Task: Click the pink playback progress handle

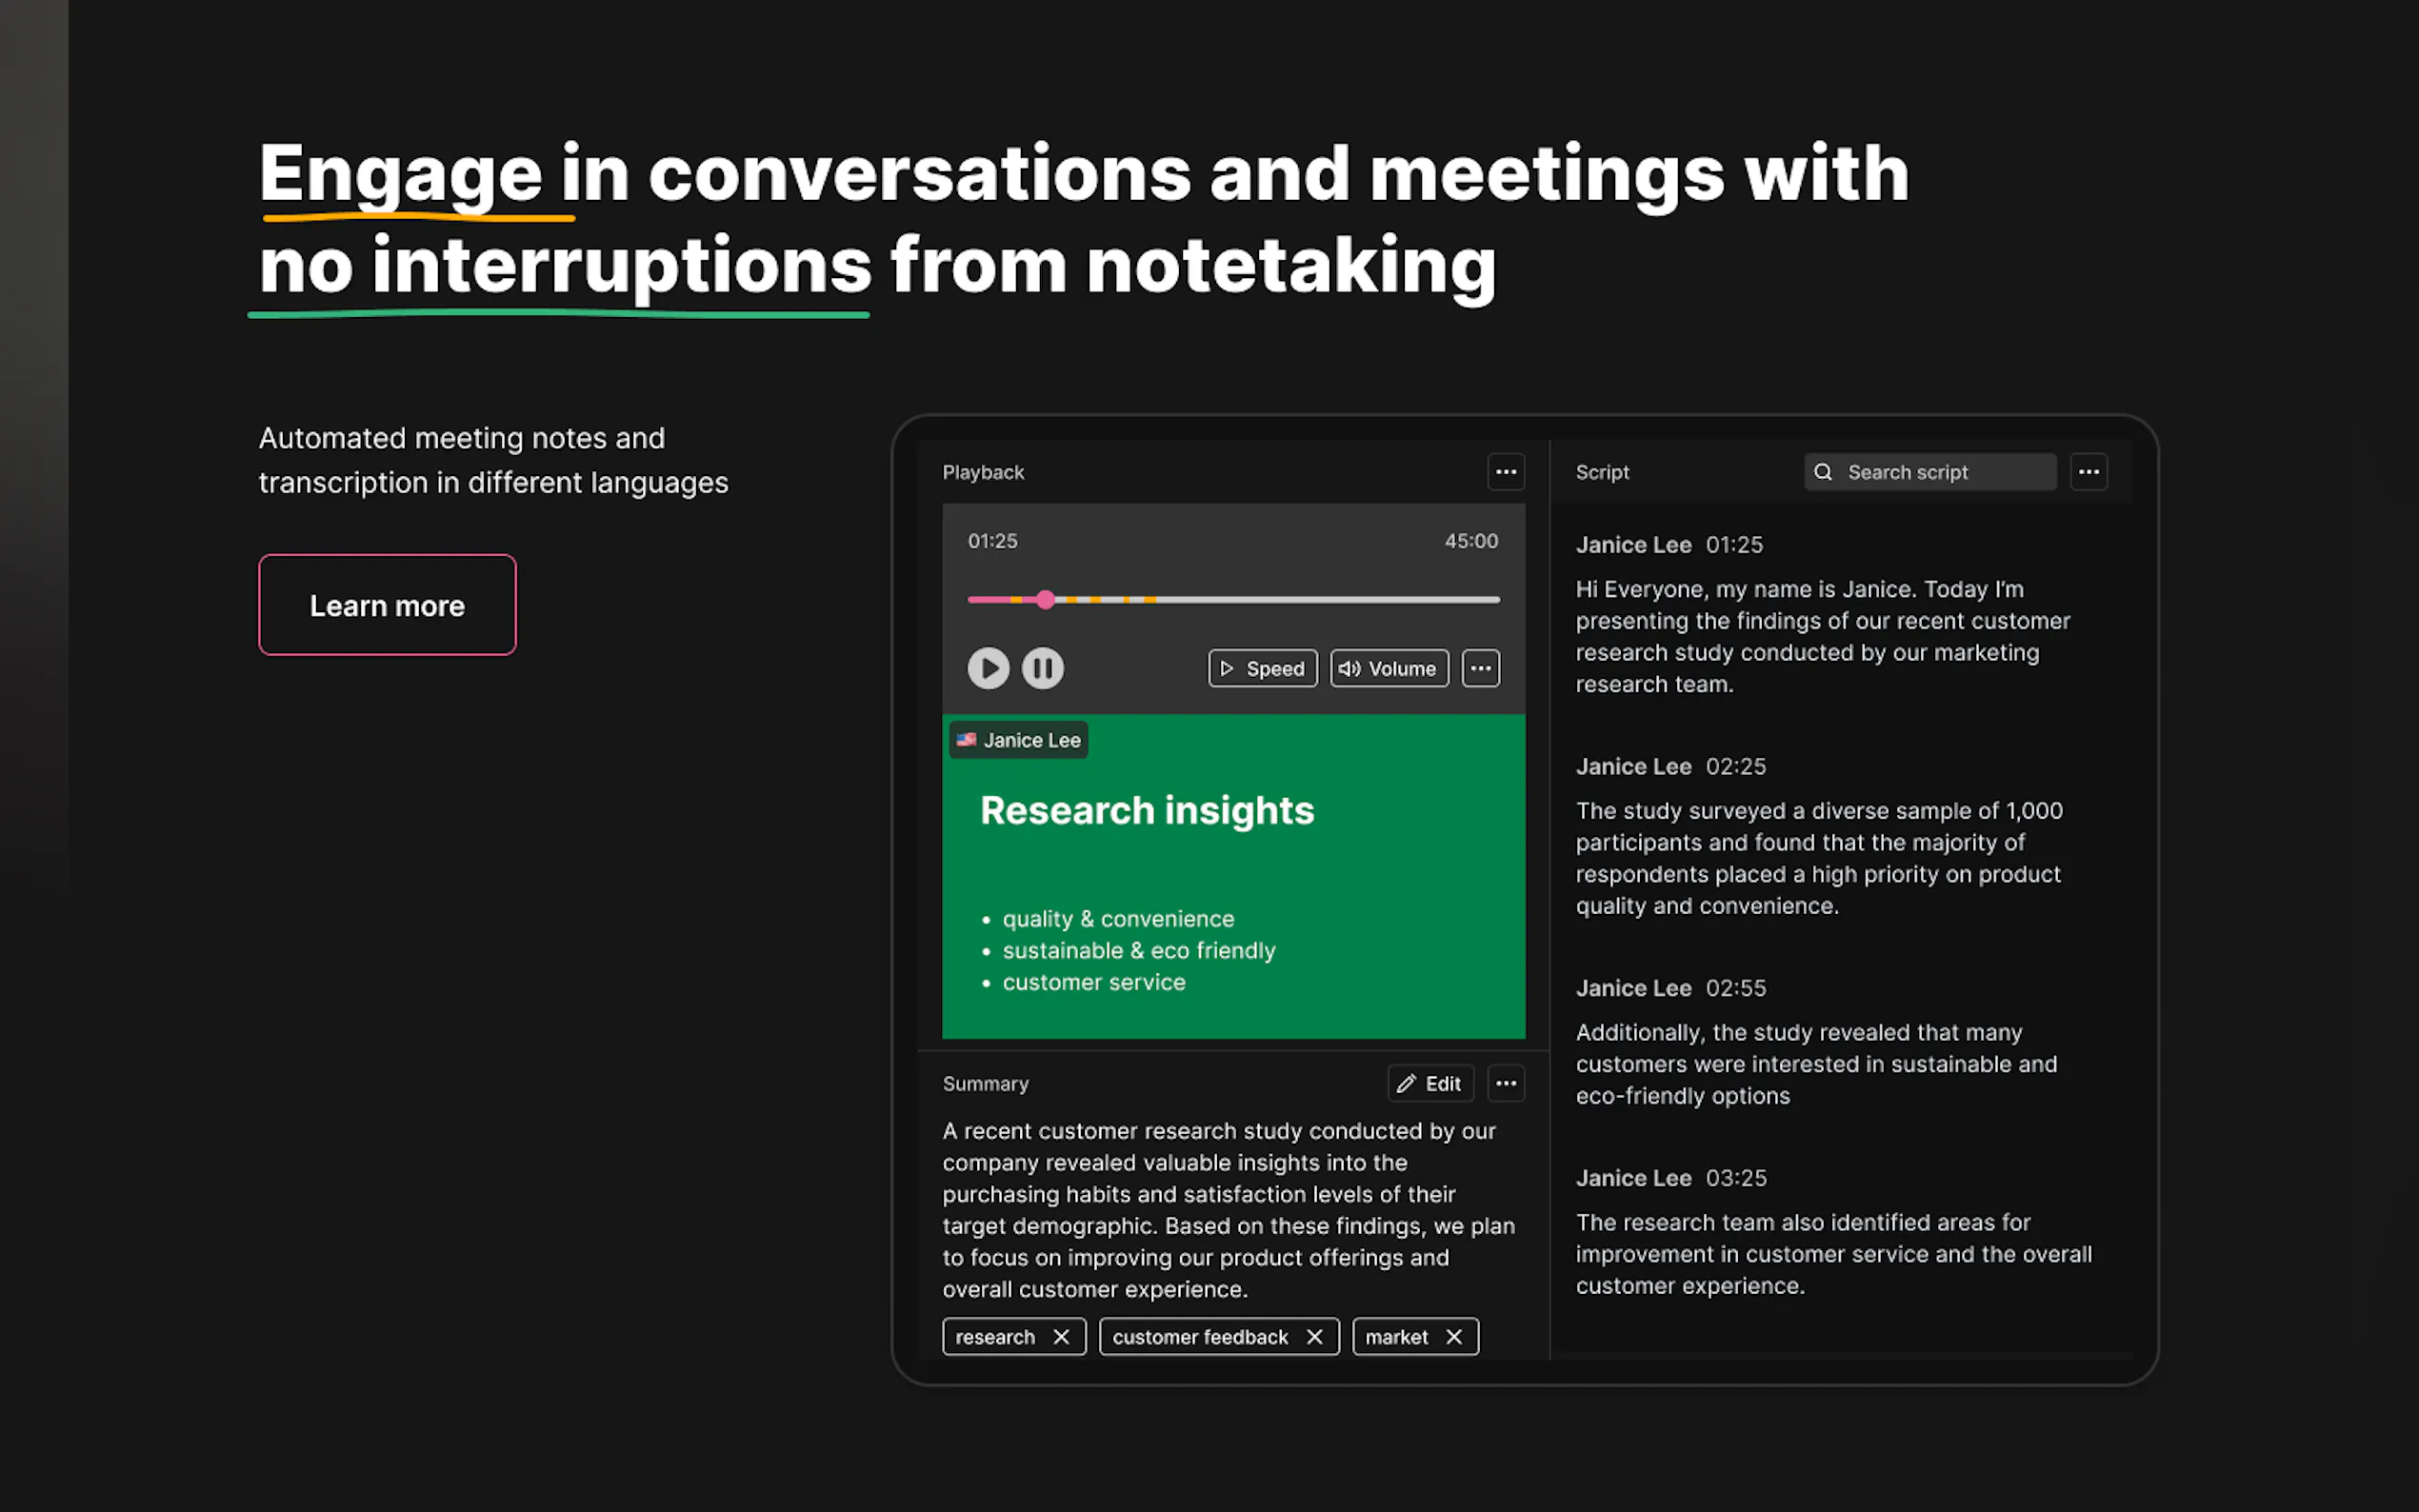Action: pos(1045,600)
